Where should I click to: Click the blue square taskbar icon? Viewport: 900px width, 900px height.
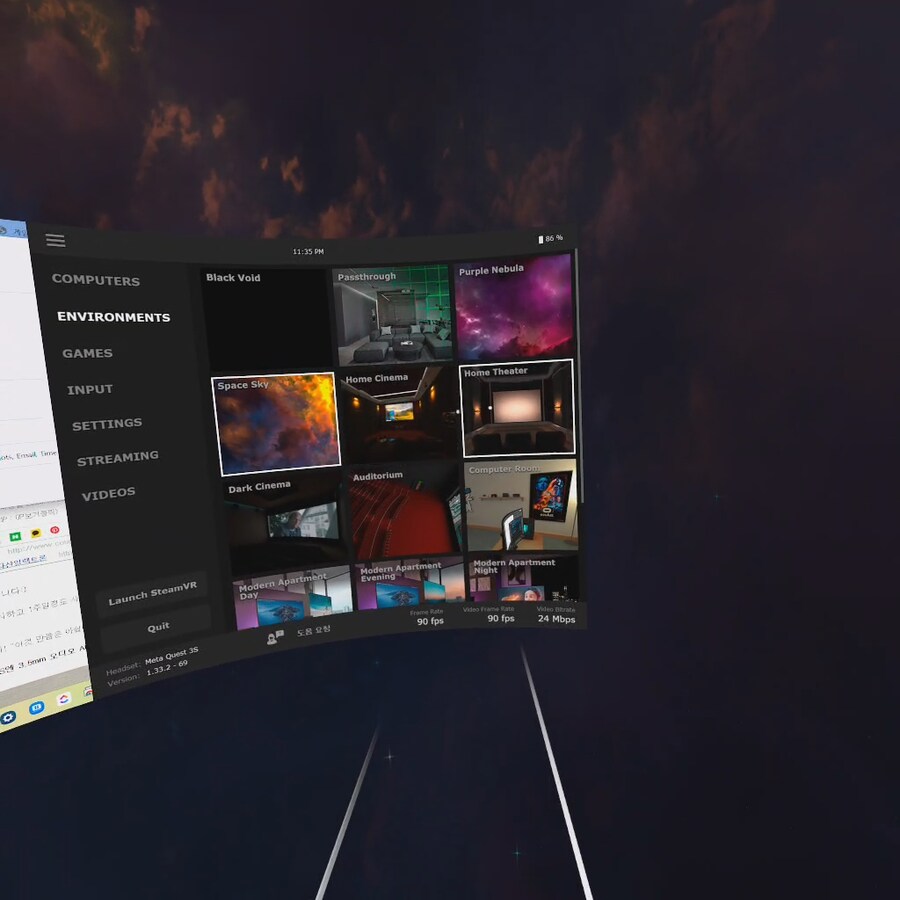click(x=36, y=708)
